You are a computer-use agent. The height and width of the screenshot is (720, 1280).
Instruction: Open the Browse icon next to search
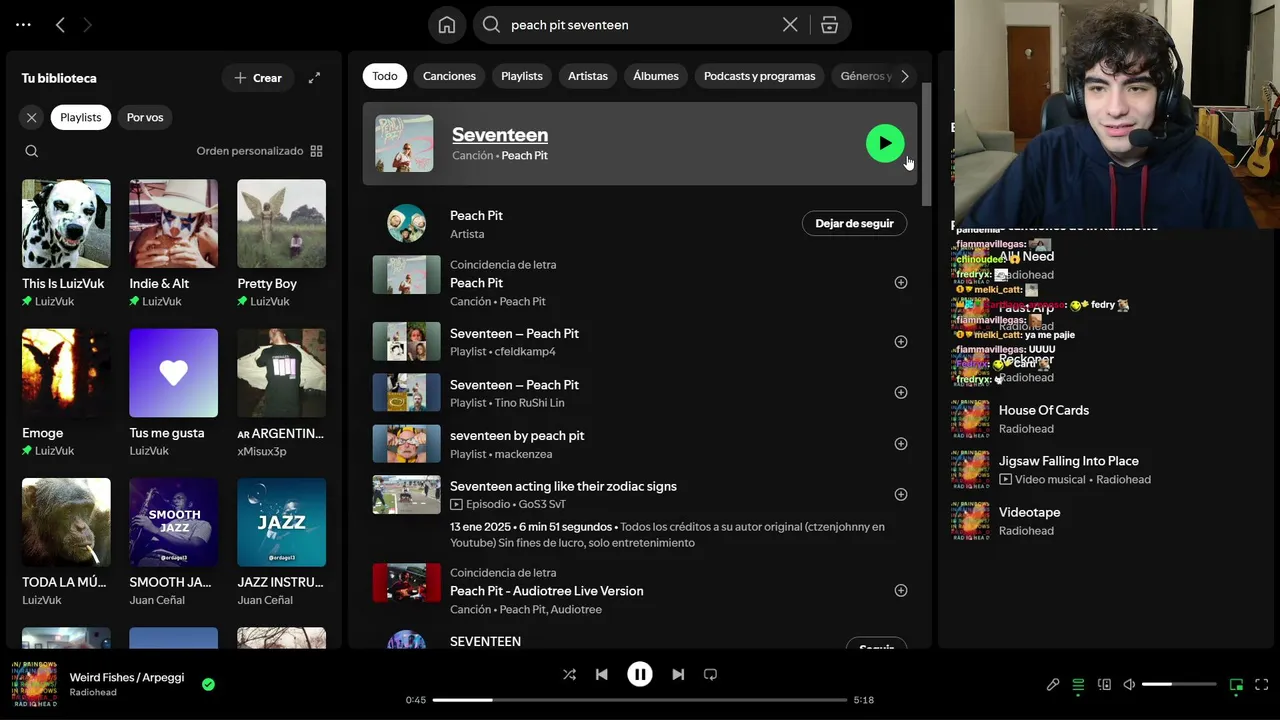click(829, 25)
